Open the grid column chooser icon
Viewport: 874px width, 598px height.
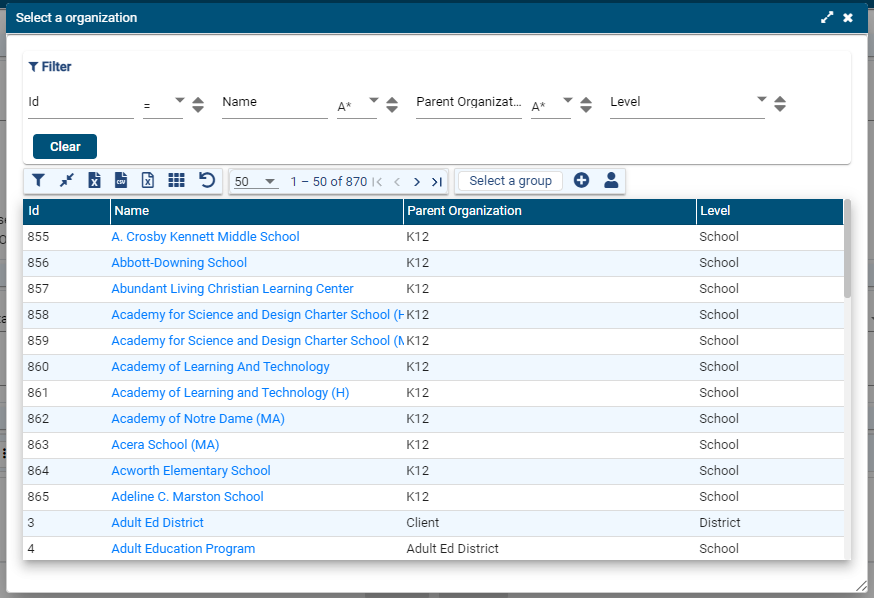coord(177,181)
